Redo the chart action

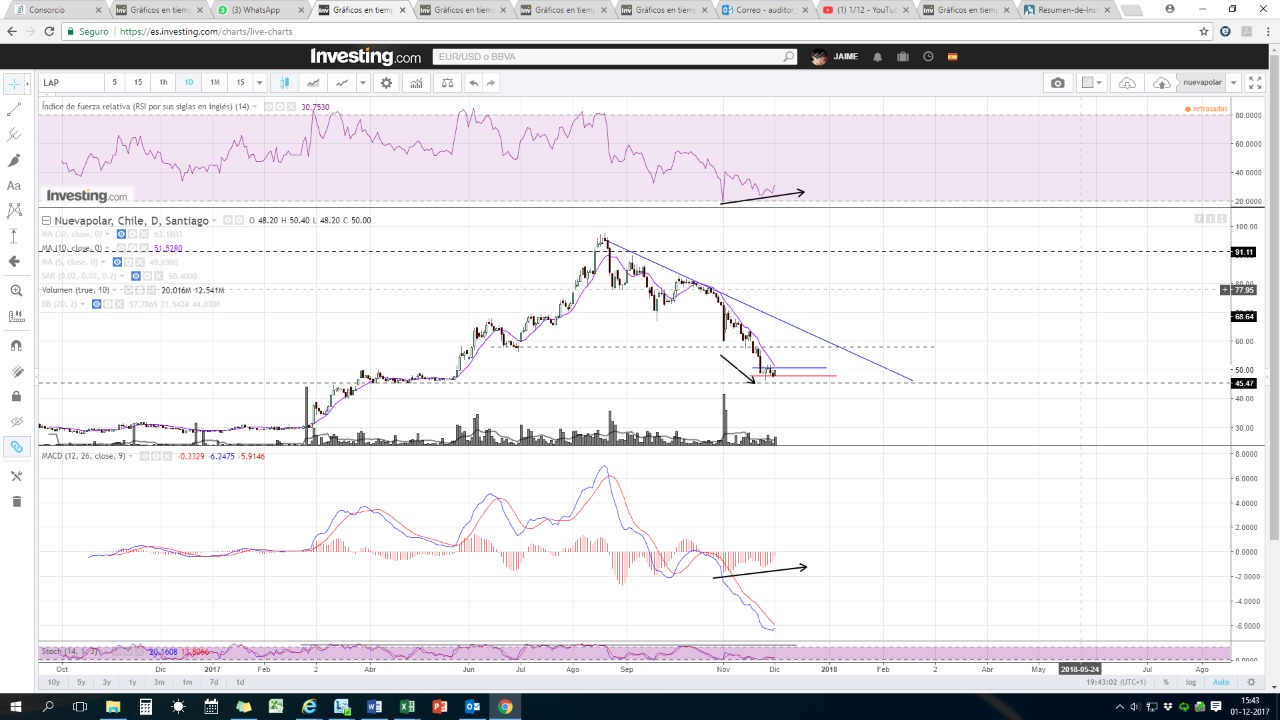tap(491, 83)
